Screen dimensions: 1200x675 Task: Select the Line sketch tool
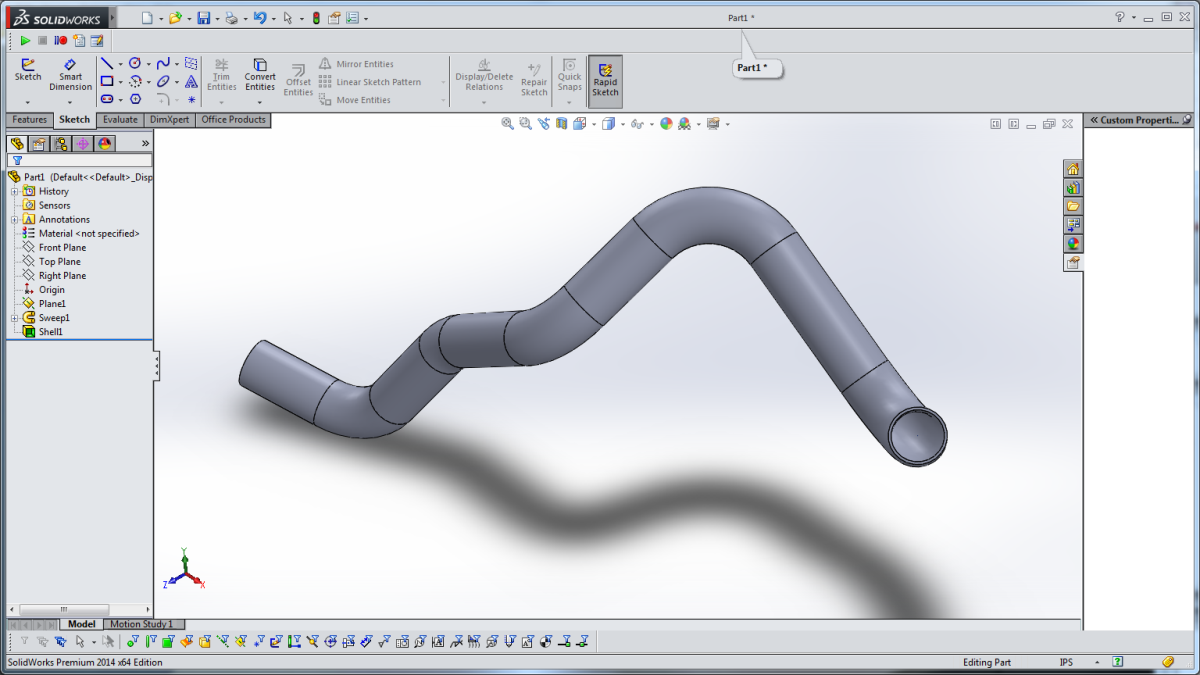coord(106,64)
